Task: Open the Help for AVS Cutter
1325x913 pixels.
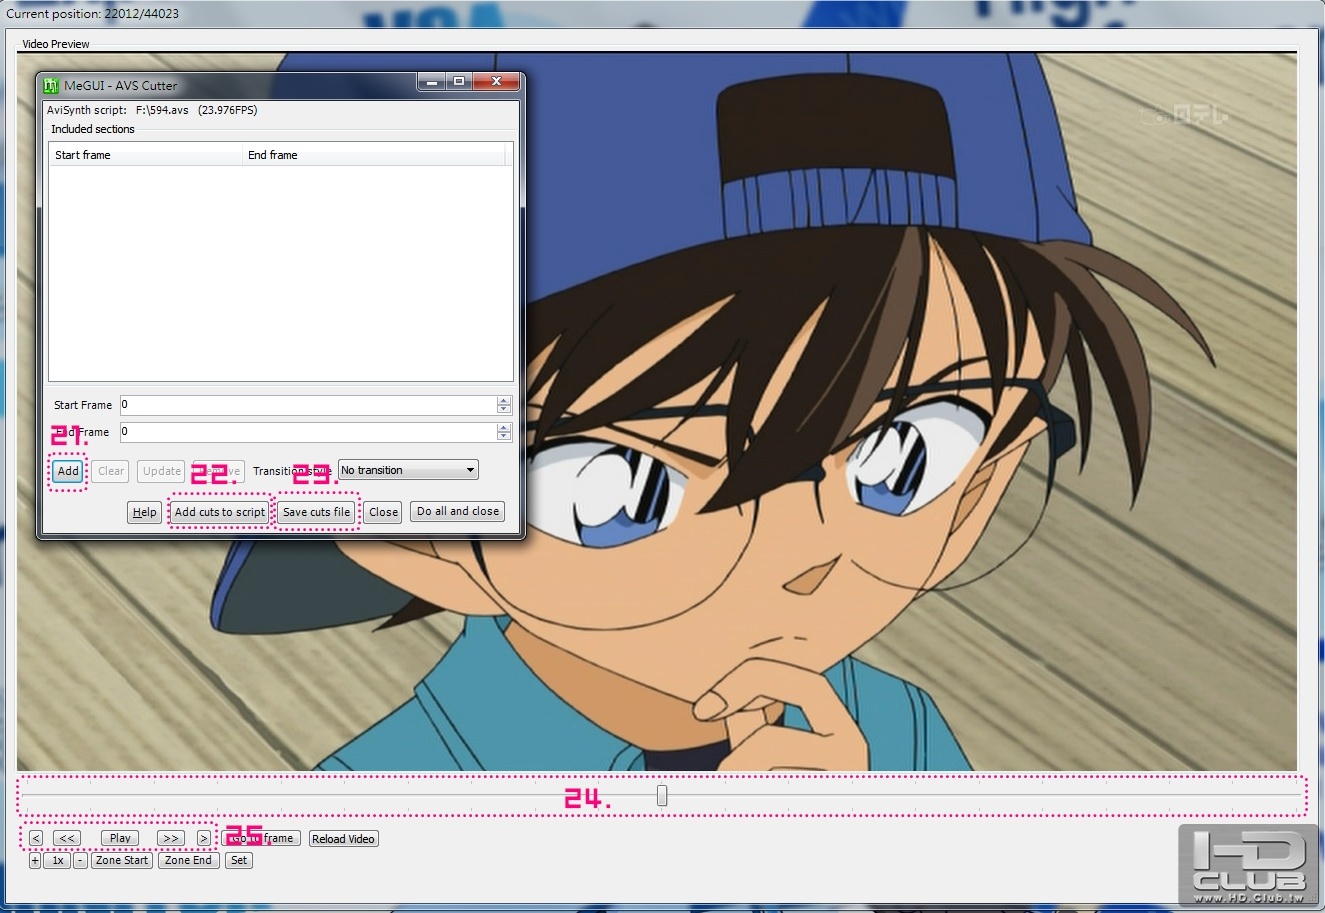Action: (145, 512)
